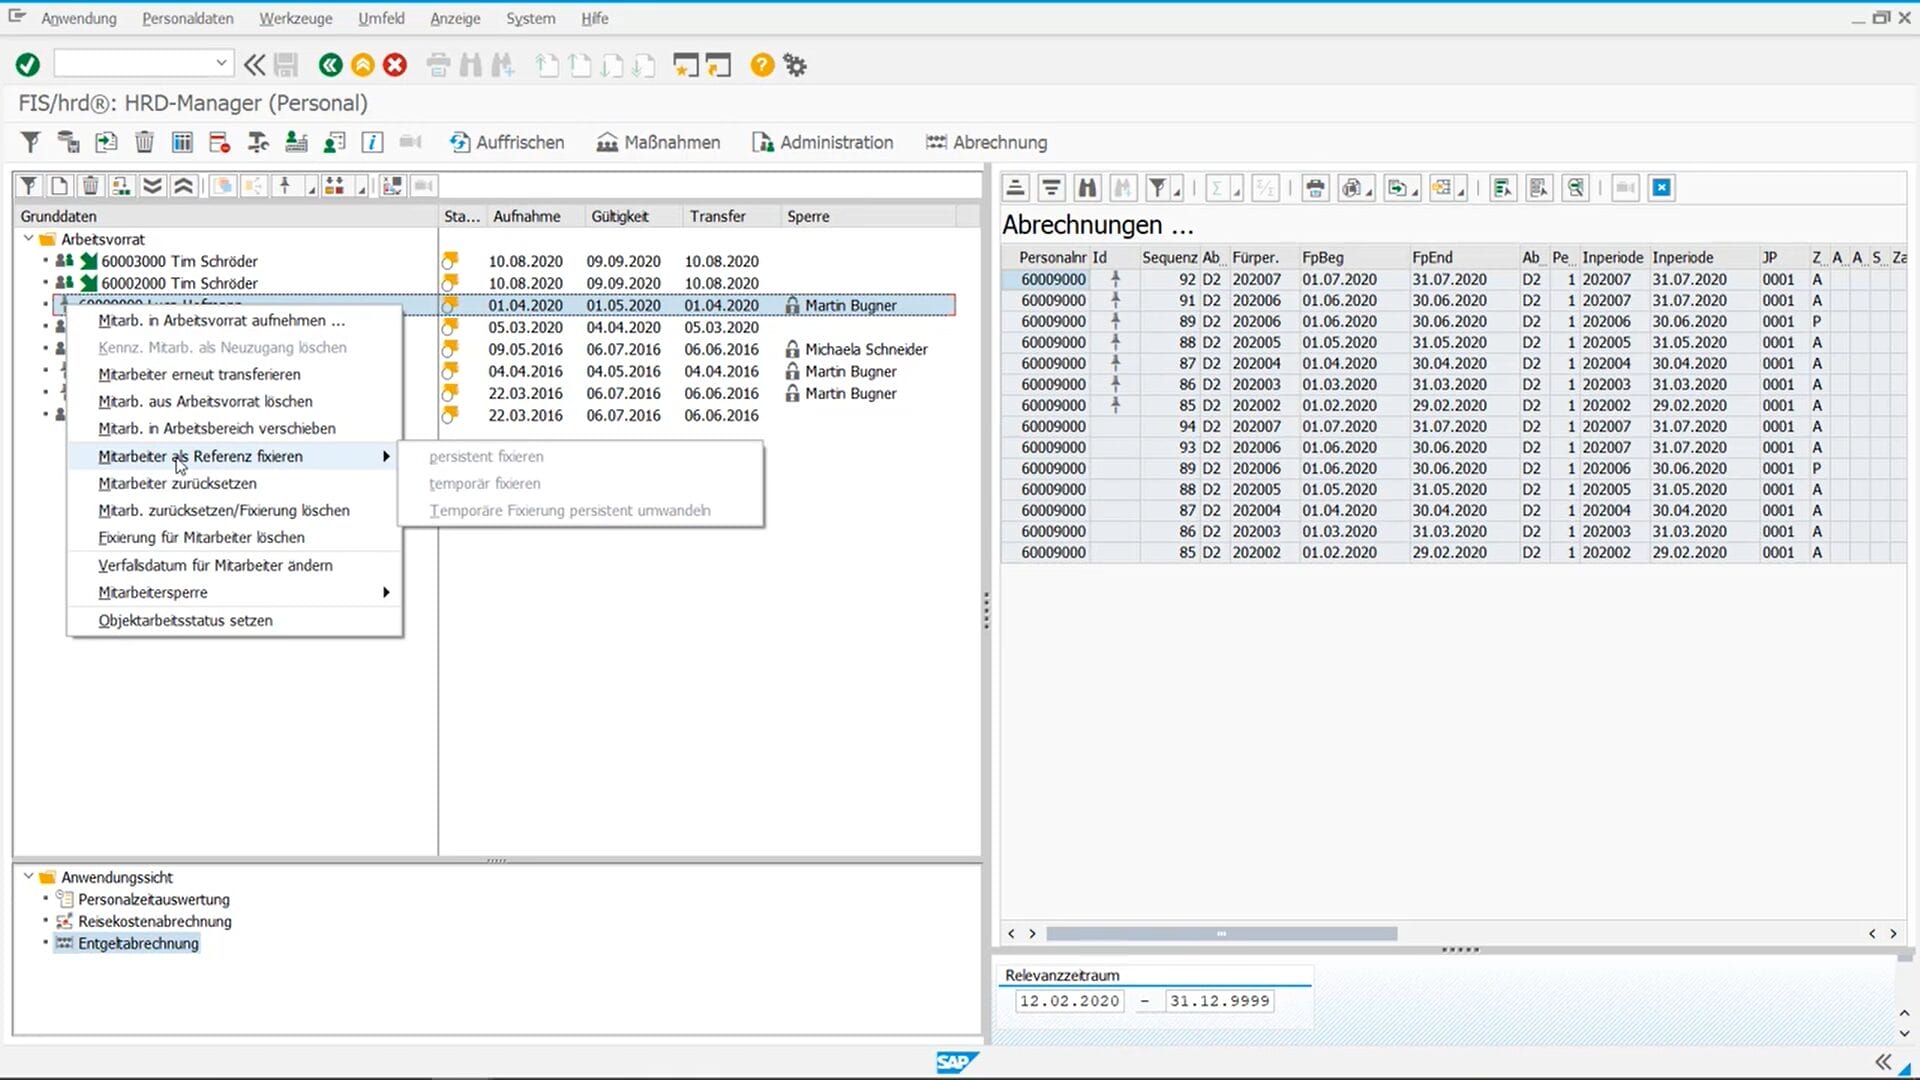The height and width of the screenshot is (1080, 1920).
Task: Click the people icon next to 60002000 Tim Schröder
Action: point(65,283)
